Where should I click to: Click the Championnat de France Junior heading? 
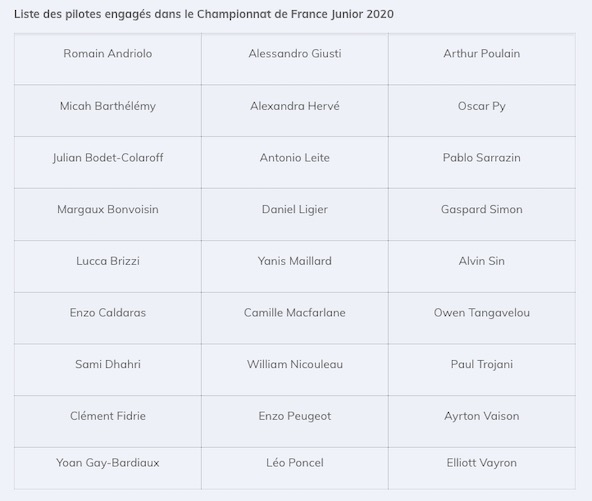[x=204, y=14]
